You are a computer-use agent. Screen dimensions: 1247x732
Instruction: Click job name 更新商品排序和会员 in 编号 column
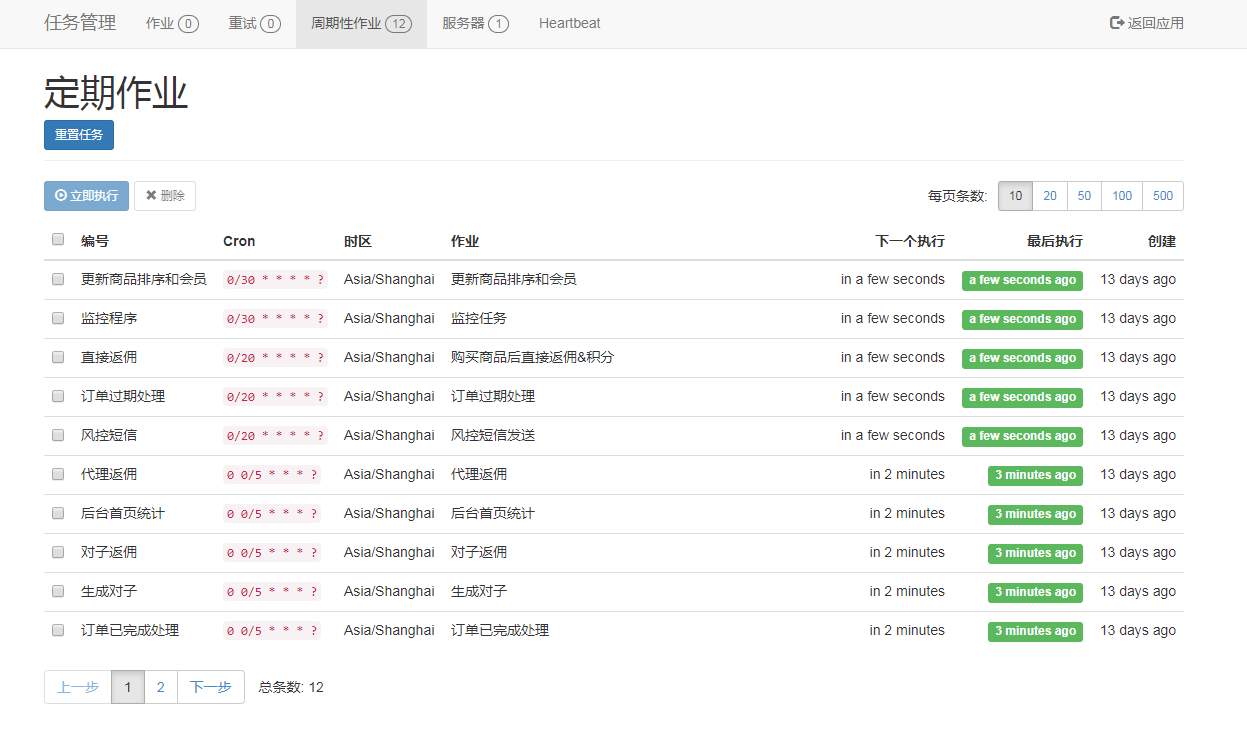click(x=144, y=279)
